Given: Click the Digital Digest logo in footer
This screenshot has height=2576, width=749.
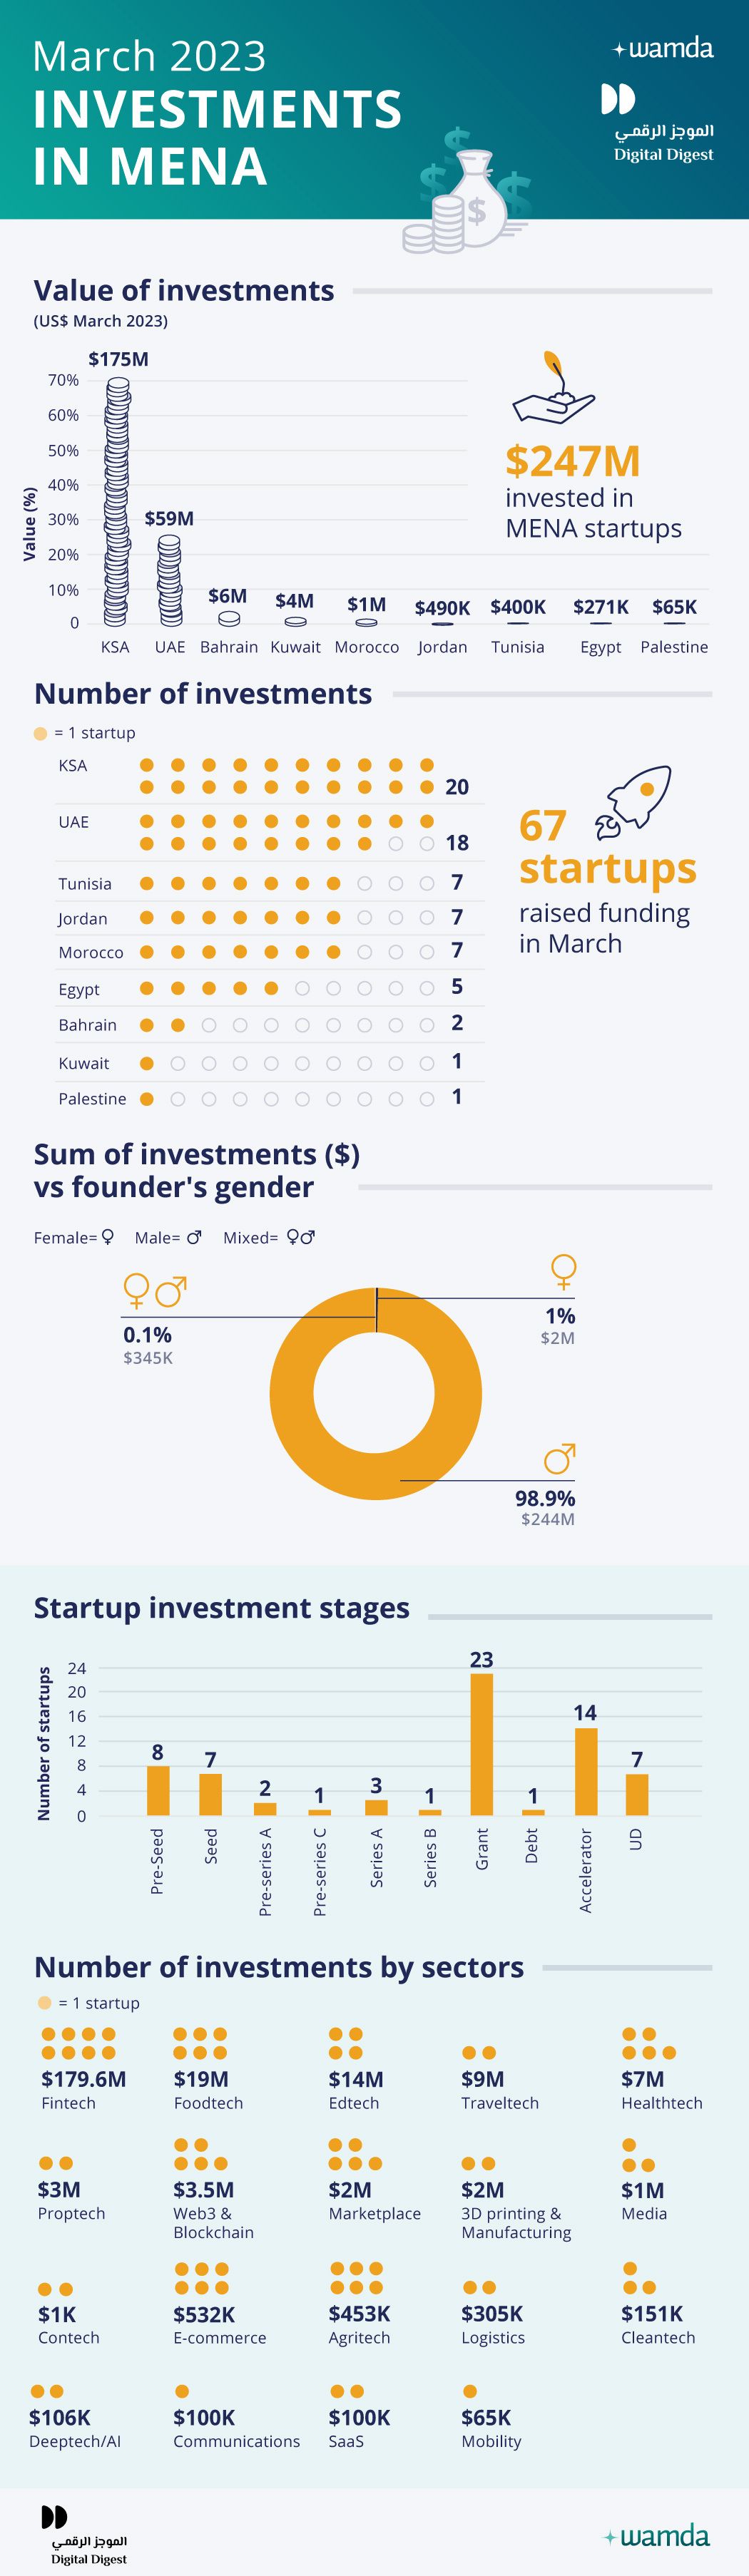Looking at the screenshot, I should point(89,2535).
